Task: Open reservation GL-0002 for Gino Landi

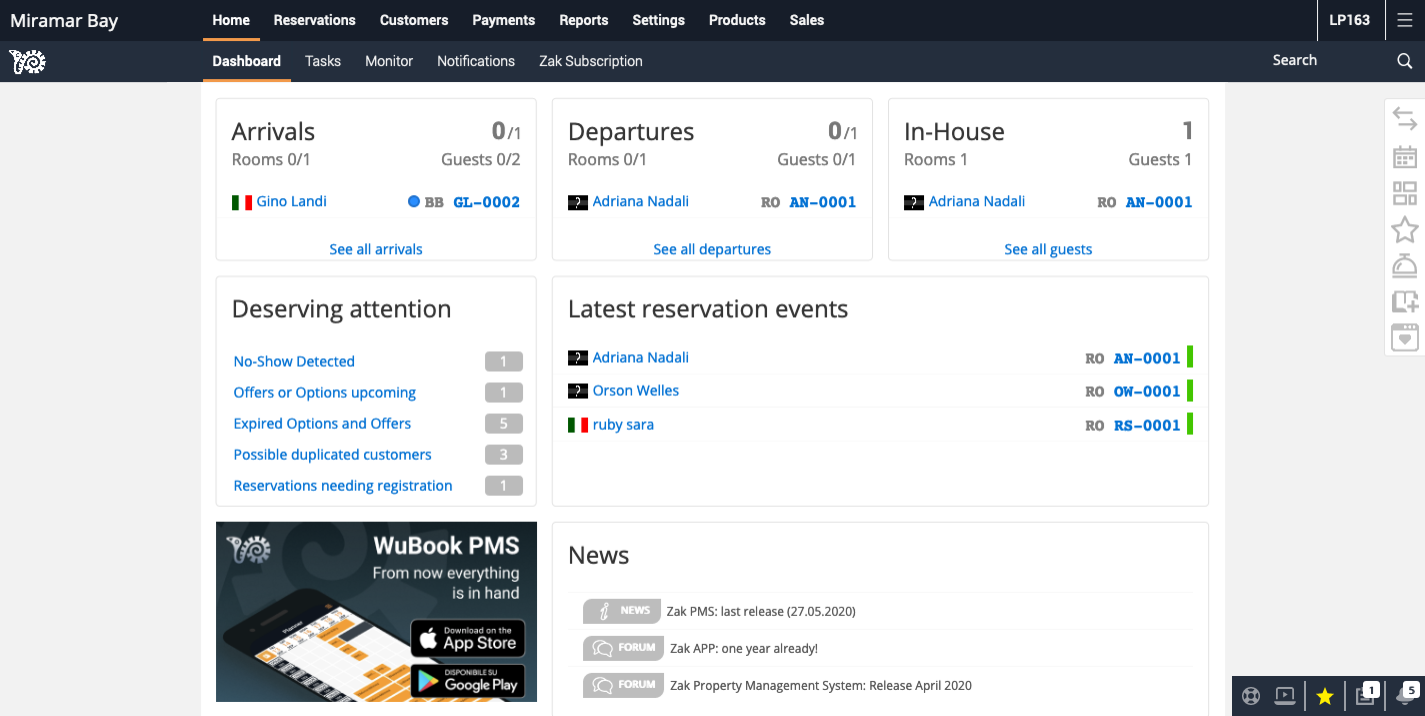Action: click(x=486, y=202)
